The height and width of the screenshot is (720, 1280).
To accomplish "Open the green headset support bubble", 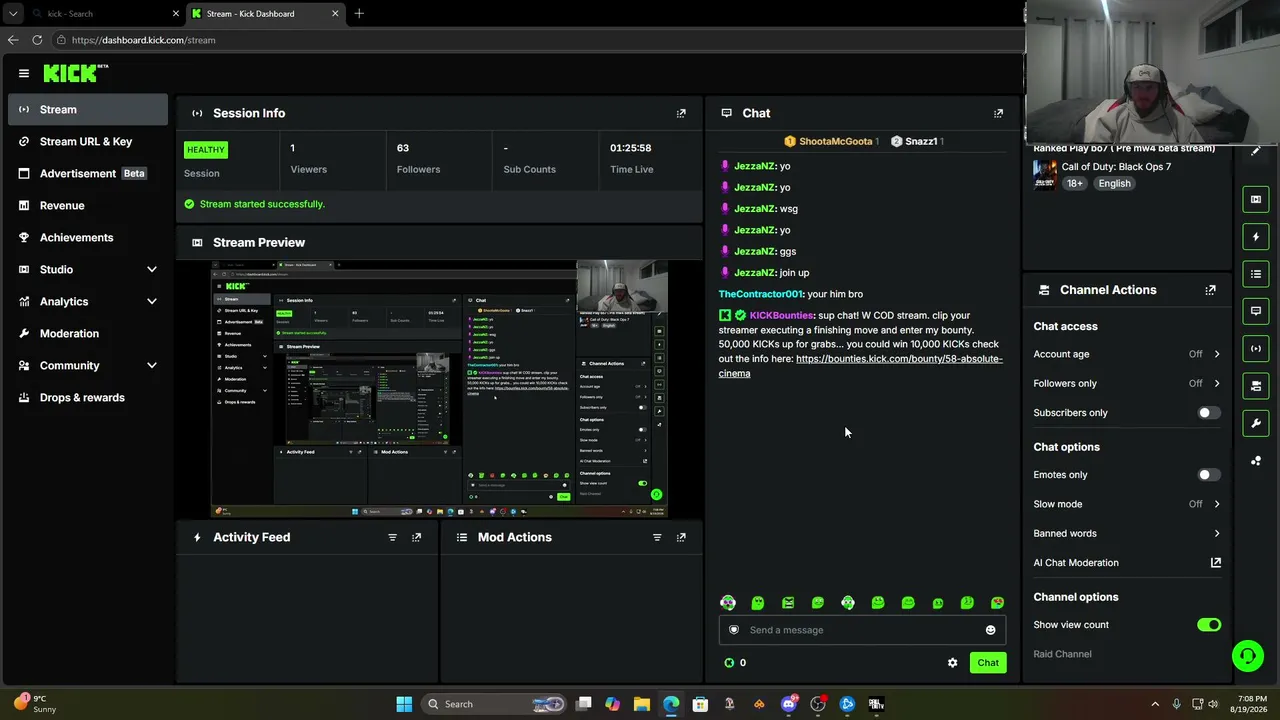I will [x=1247, y=656].
